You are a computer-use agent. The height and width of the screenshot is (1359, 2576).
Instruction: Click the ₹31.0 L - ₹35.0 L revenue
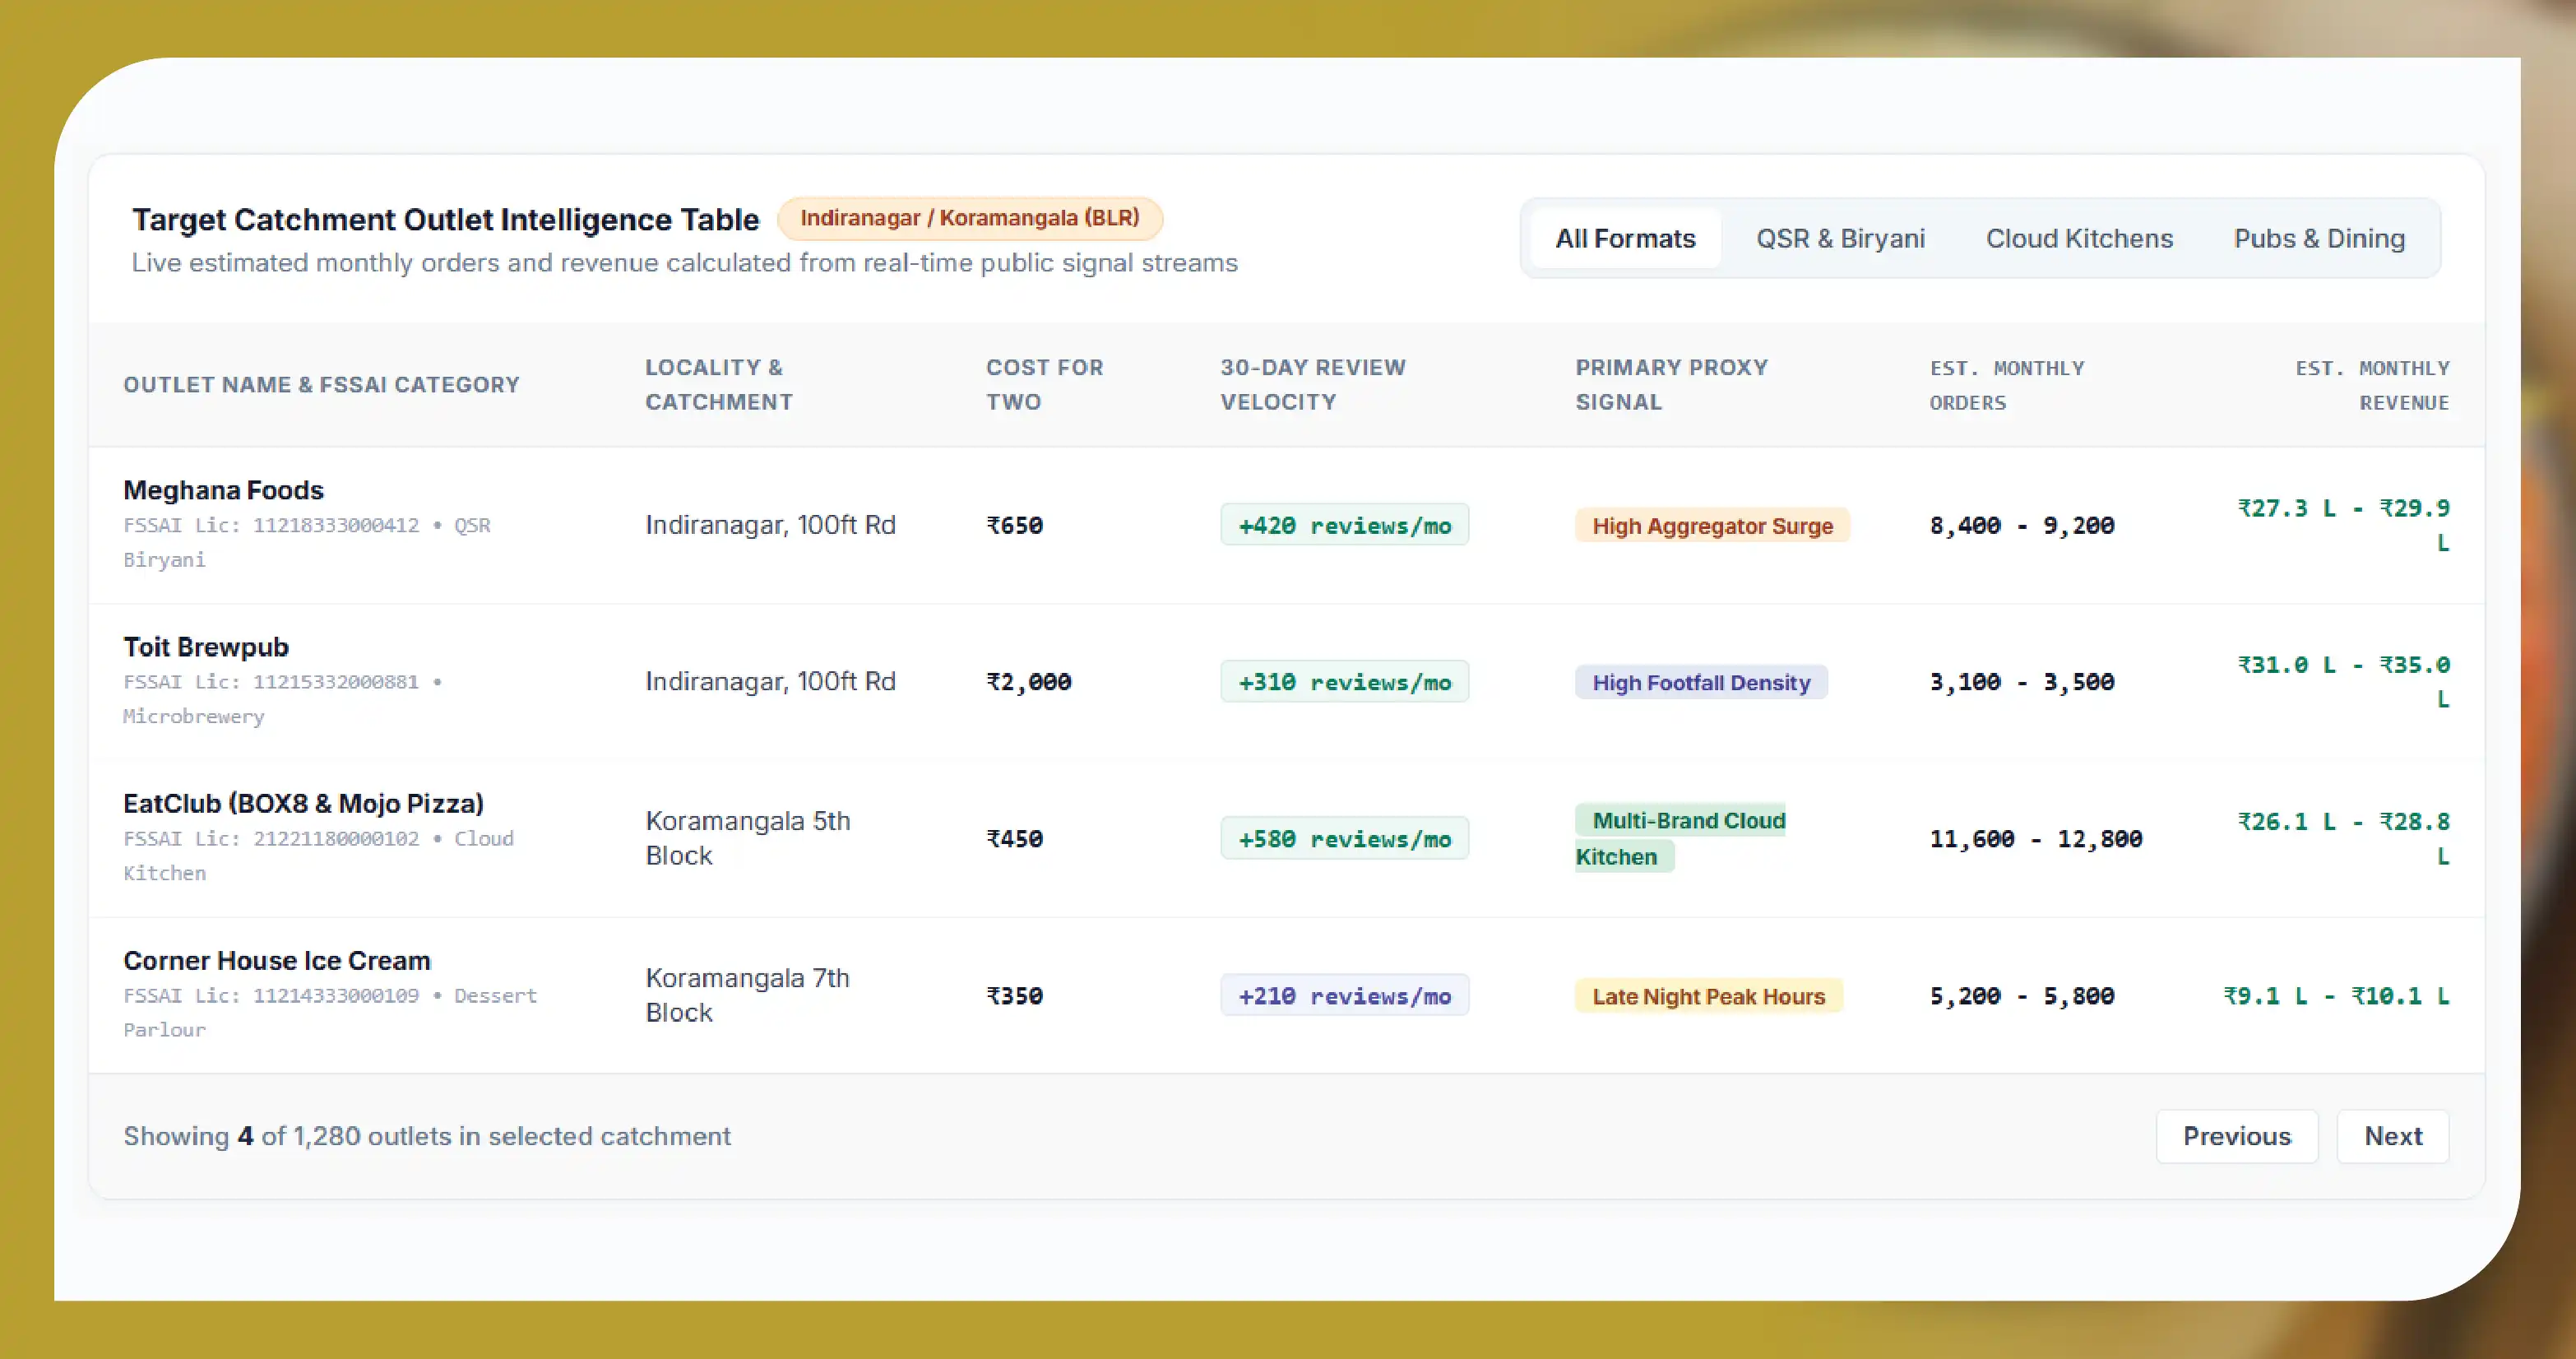point(2343,682)
